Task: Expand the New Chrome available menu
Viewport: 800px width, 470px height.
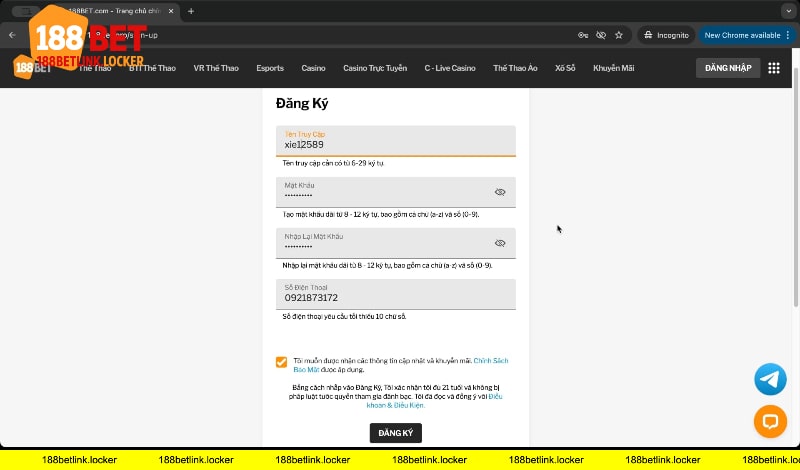Action: (x=789, y=35)
